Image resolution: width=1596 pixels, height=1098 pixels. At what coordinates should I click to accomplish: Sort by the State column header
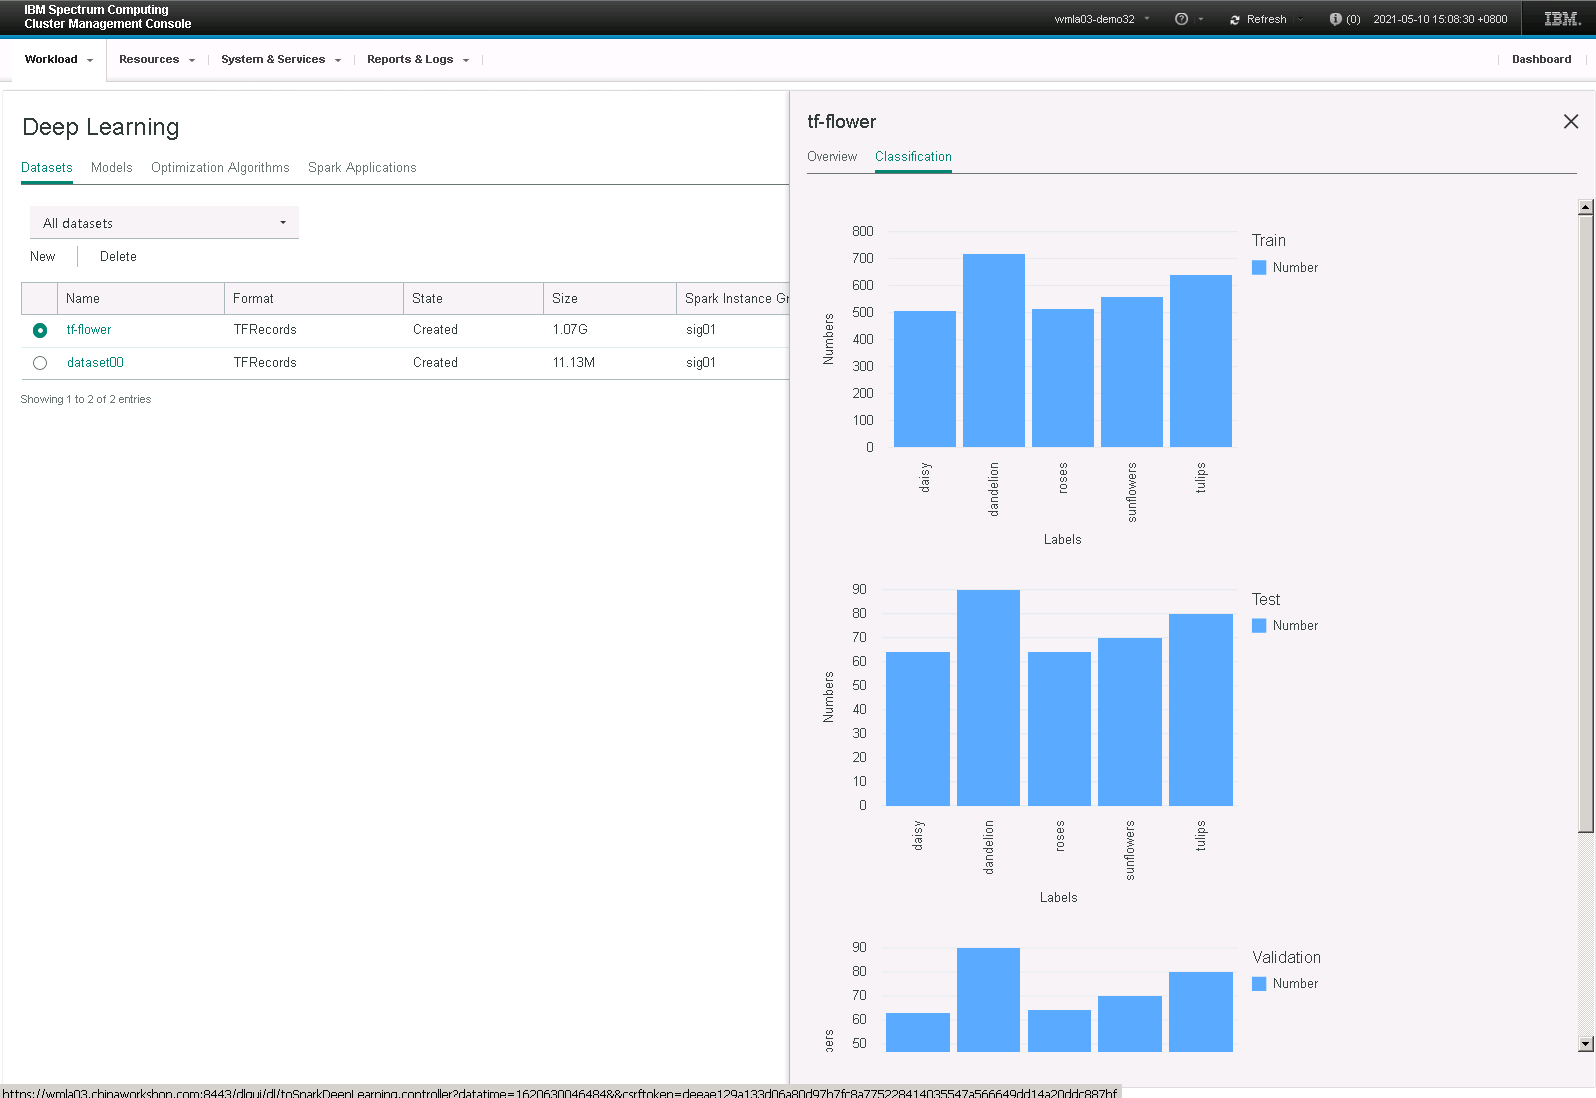click(473, 299)
